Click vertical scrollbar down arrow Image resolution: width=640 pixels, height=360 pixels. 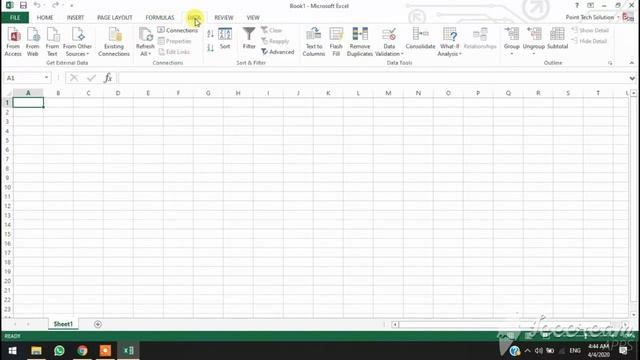click(x=633, y=315)
